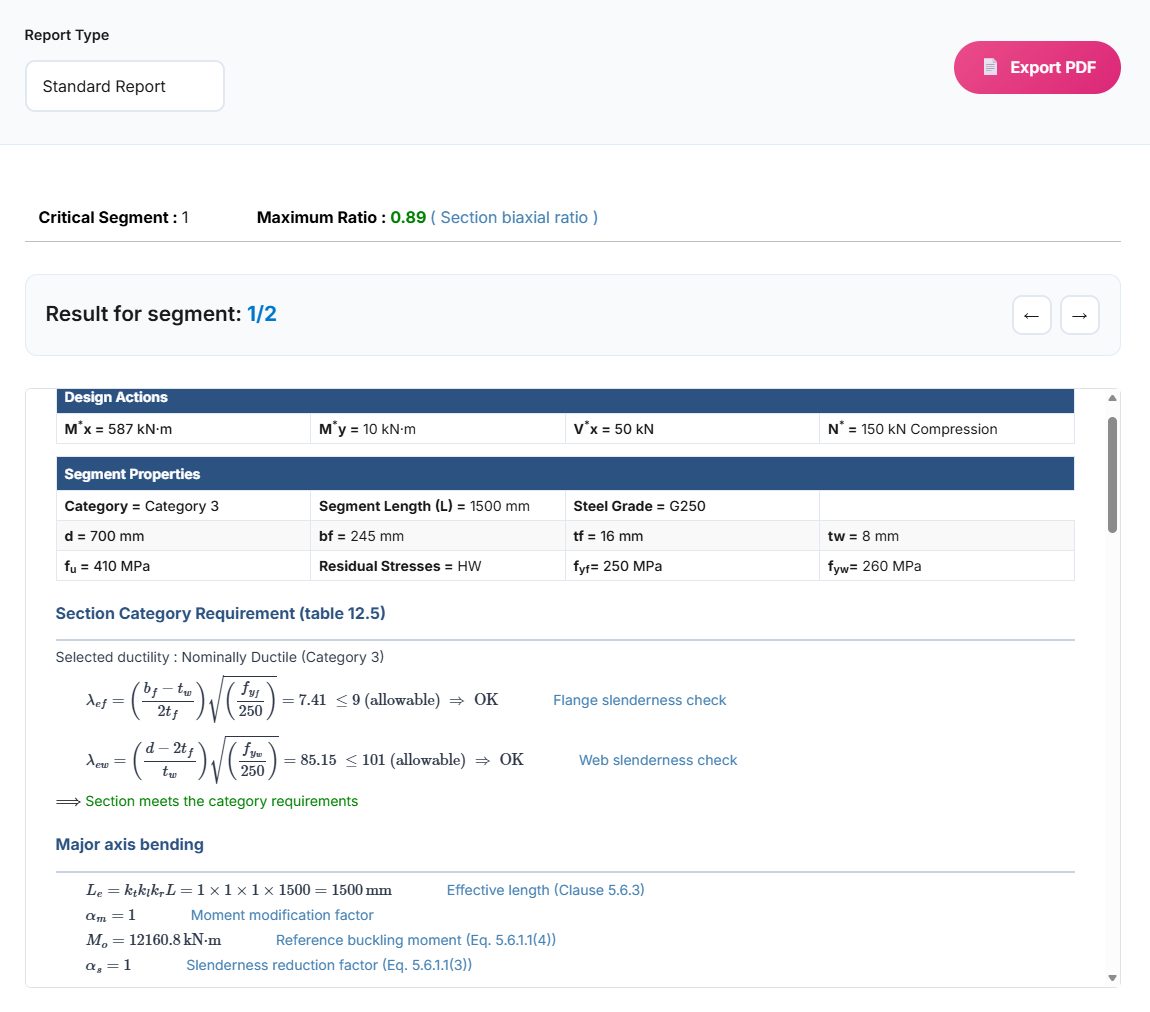This screenshot has height=1012, width=1150.
Task: Go to next segment with right arrow
Action: [1079, 316]
